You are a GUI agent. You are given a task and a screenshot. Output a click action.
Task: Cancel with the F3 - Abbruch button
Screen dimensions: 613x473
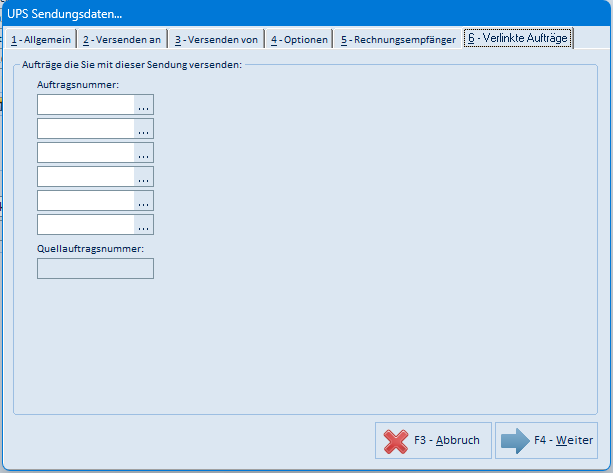(433, 440)
